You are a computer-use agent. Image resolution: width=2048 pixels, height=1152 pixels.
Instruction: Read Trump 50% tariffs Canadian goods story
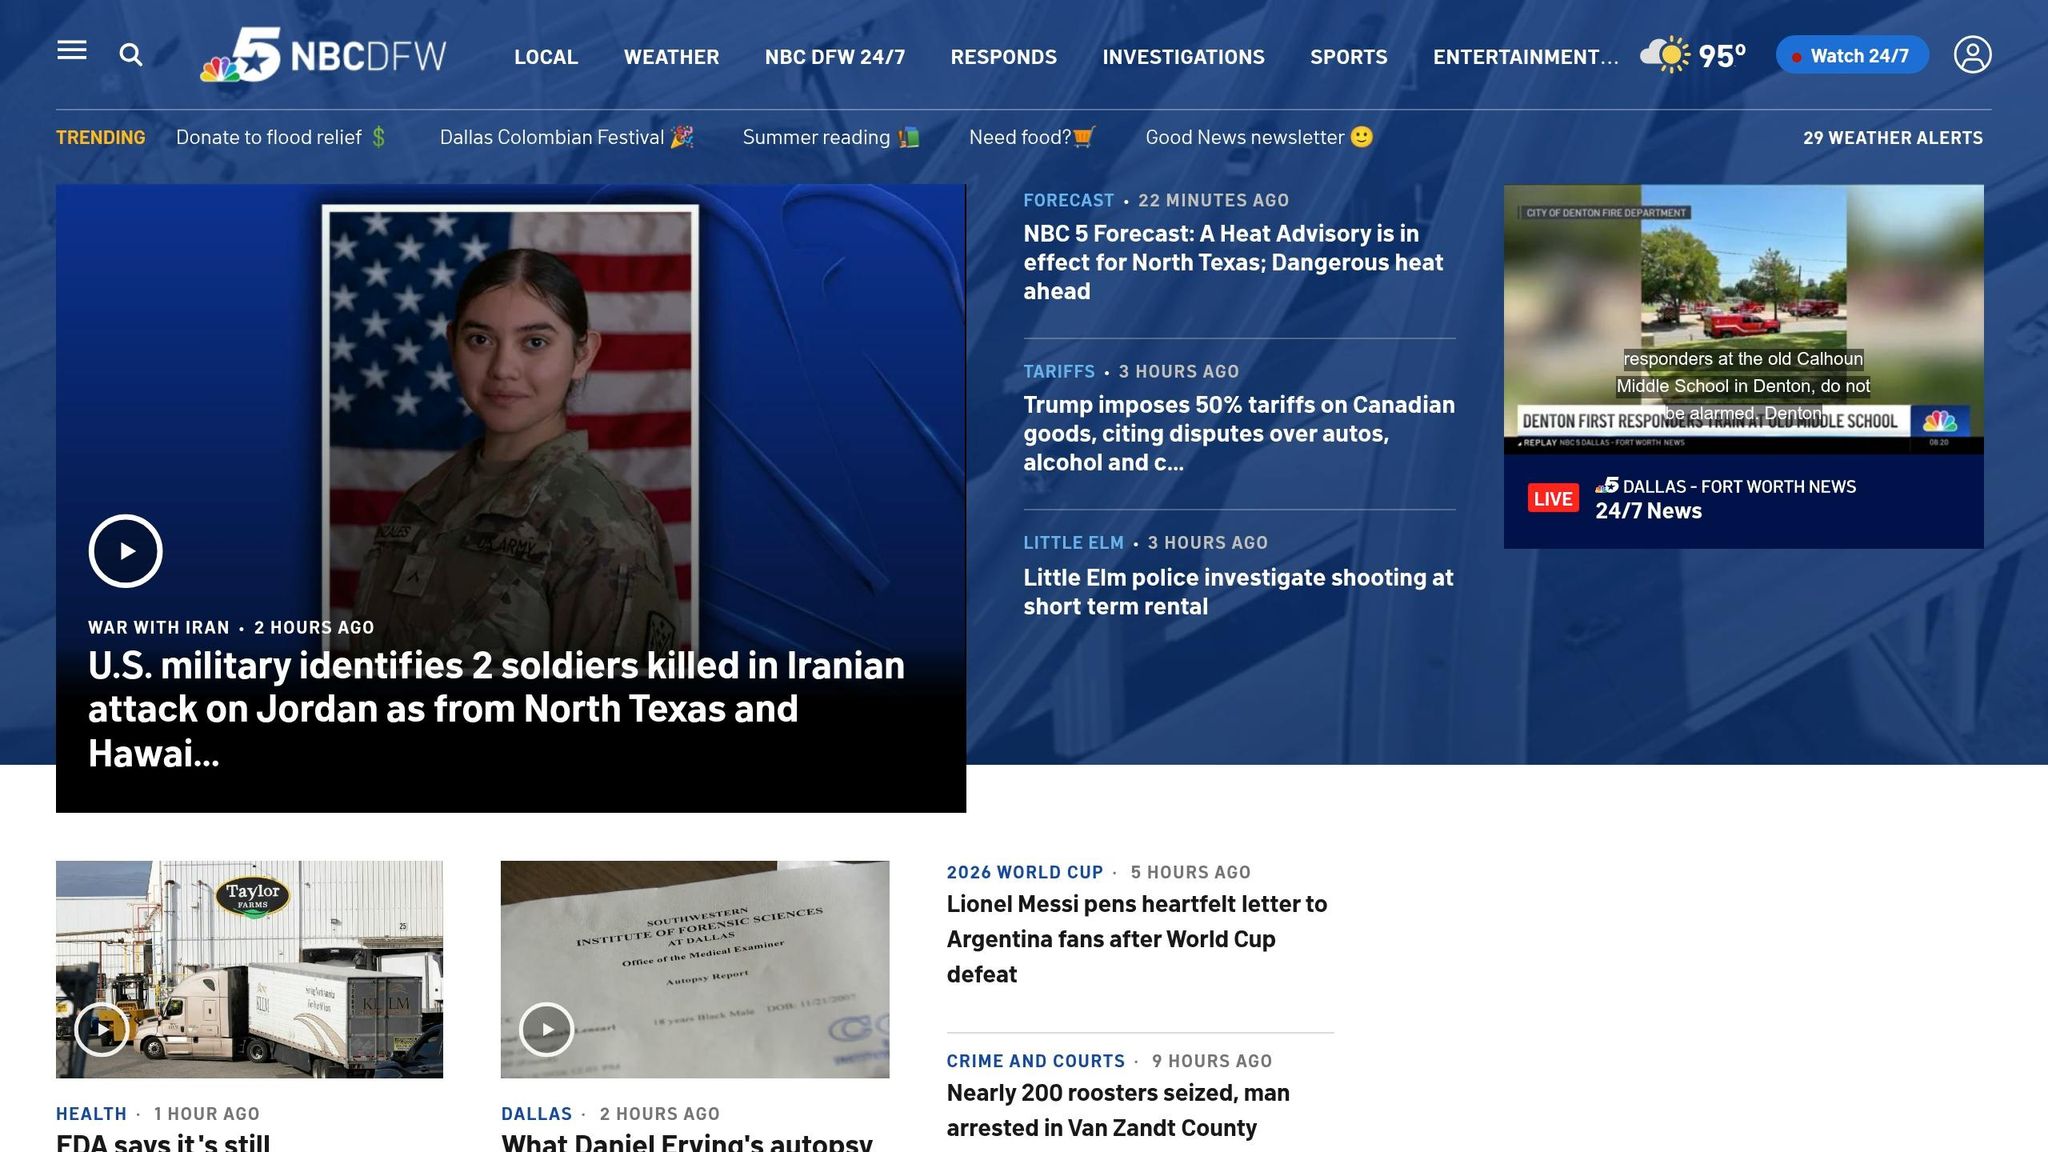point(1239,433)
